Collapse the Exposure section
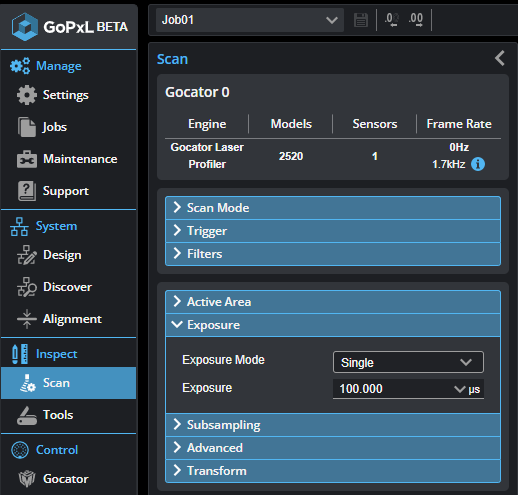518x495 pixels. pyautogui.click(x=333, y=325)
